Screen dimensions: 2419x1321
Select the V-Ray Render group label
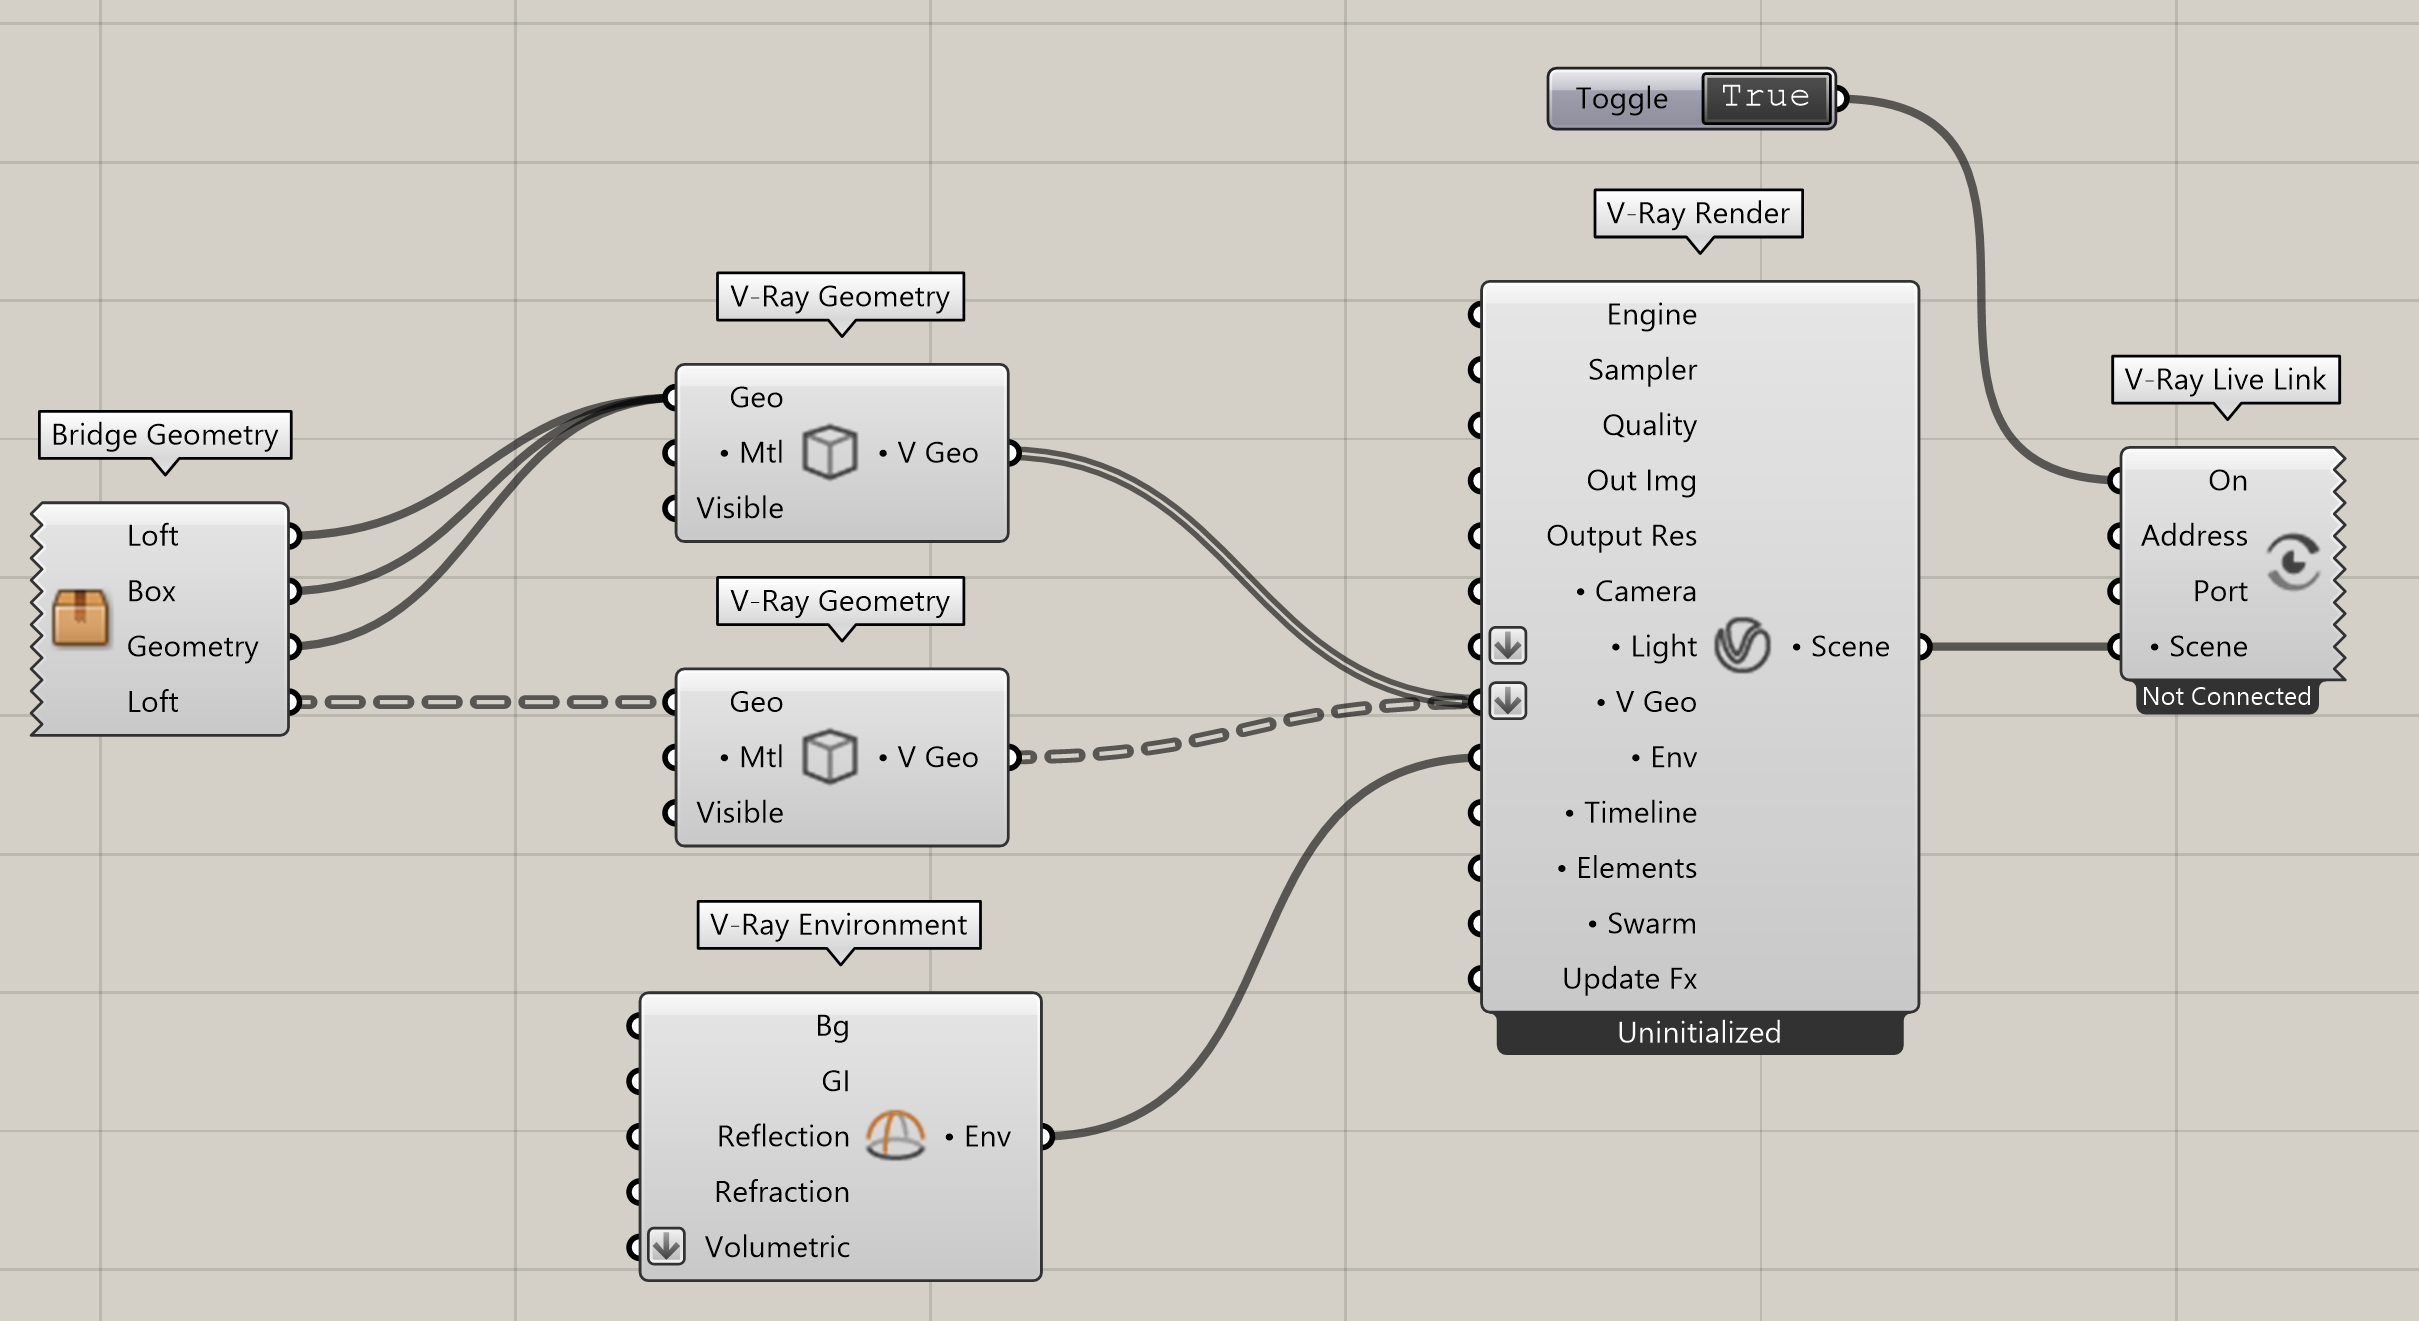pos(1698,213)
